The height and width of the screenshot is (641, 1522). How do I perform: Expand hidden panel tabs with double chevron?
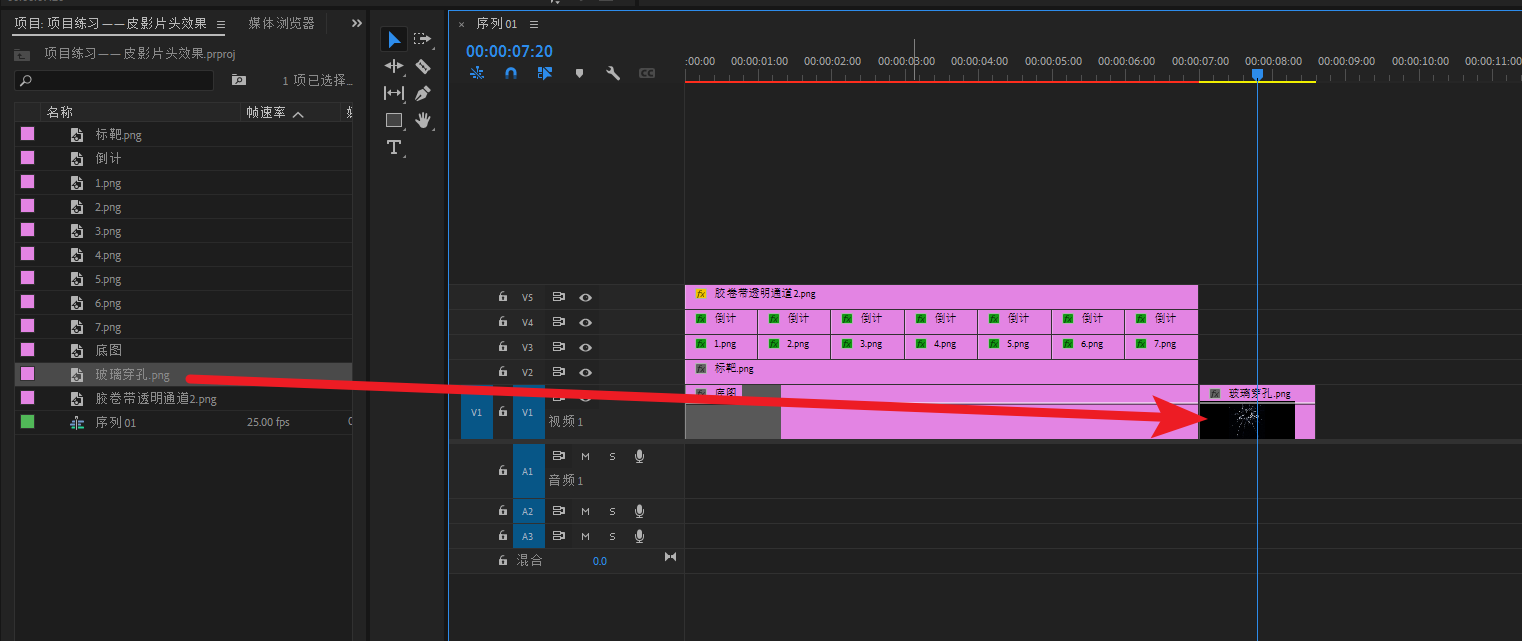tap(357, 23)
